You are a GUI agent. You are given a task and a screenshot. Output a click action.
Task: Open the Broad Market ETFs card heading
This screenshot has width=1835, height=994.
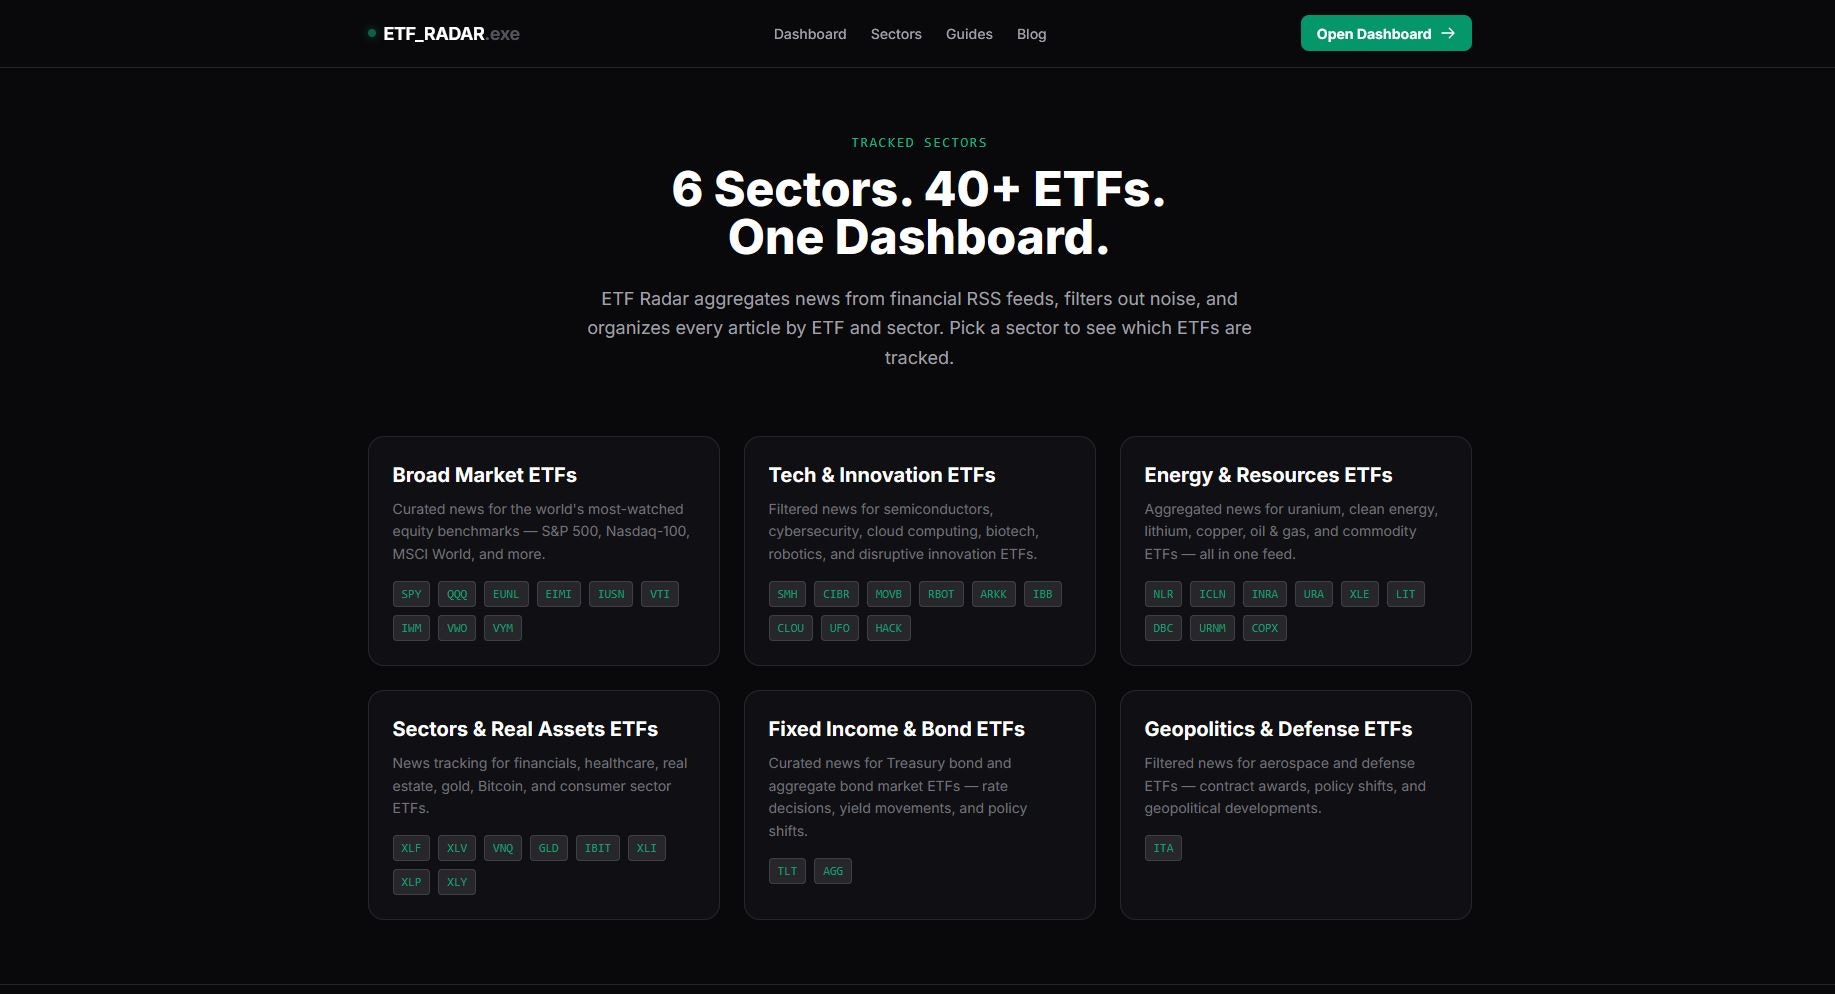(484, 475)
